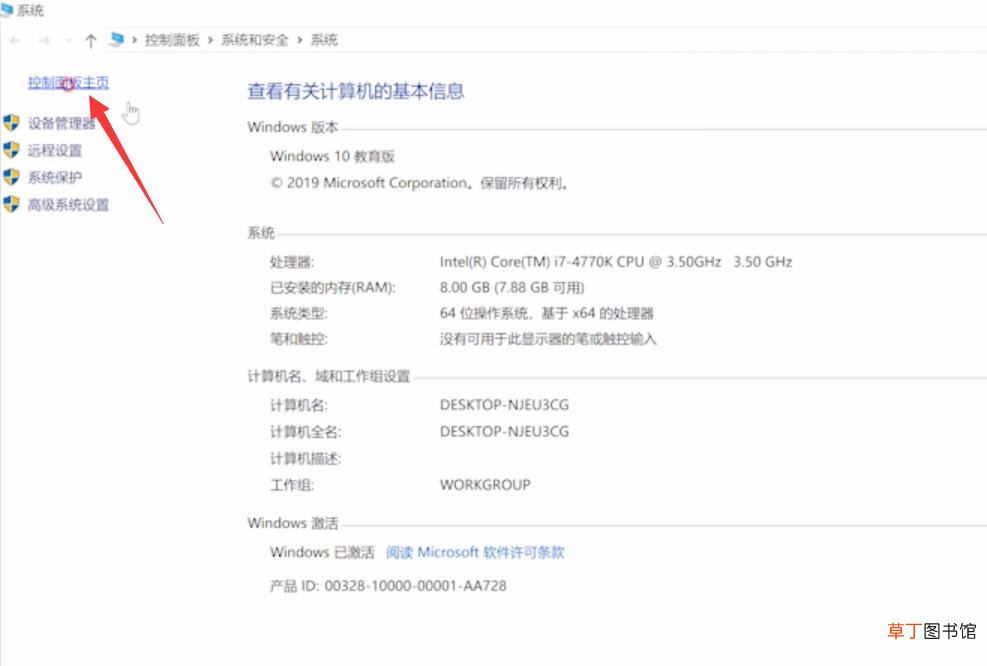
Task: Open the recent locations dropdown arrow
Action: tap(68, 41)
